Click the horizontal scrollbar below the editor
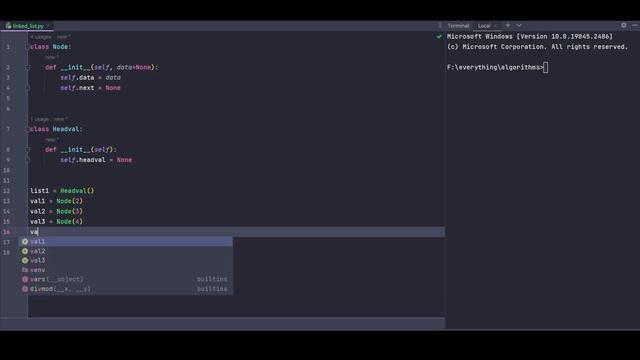Viewport: 640px width, 360px height. click(222, 323)
